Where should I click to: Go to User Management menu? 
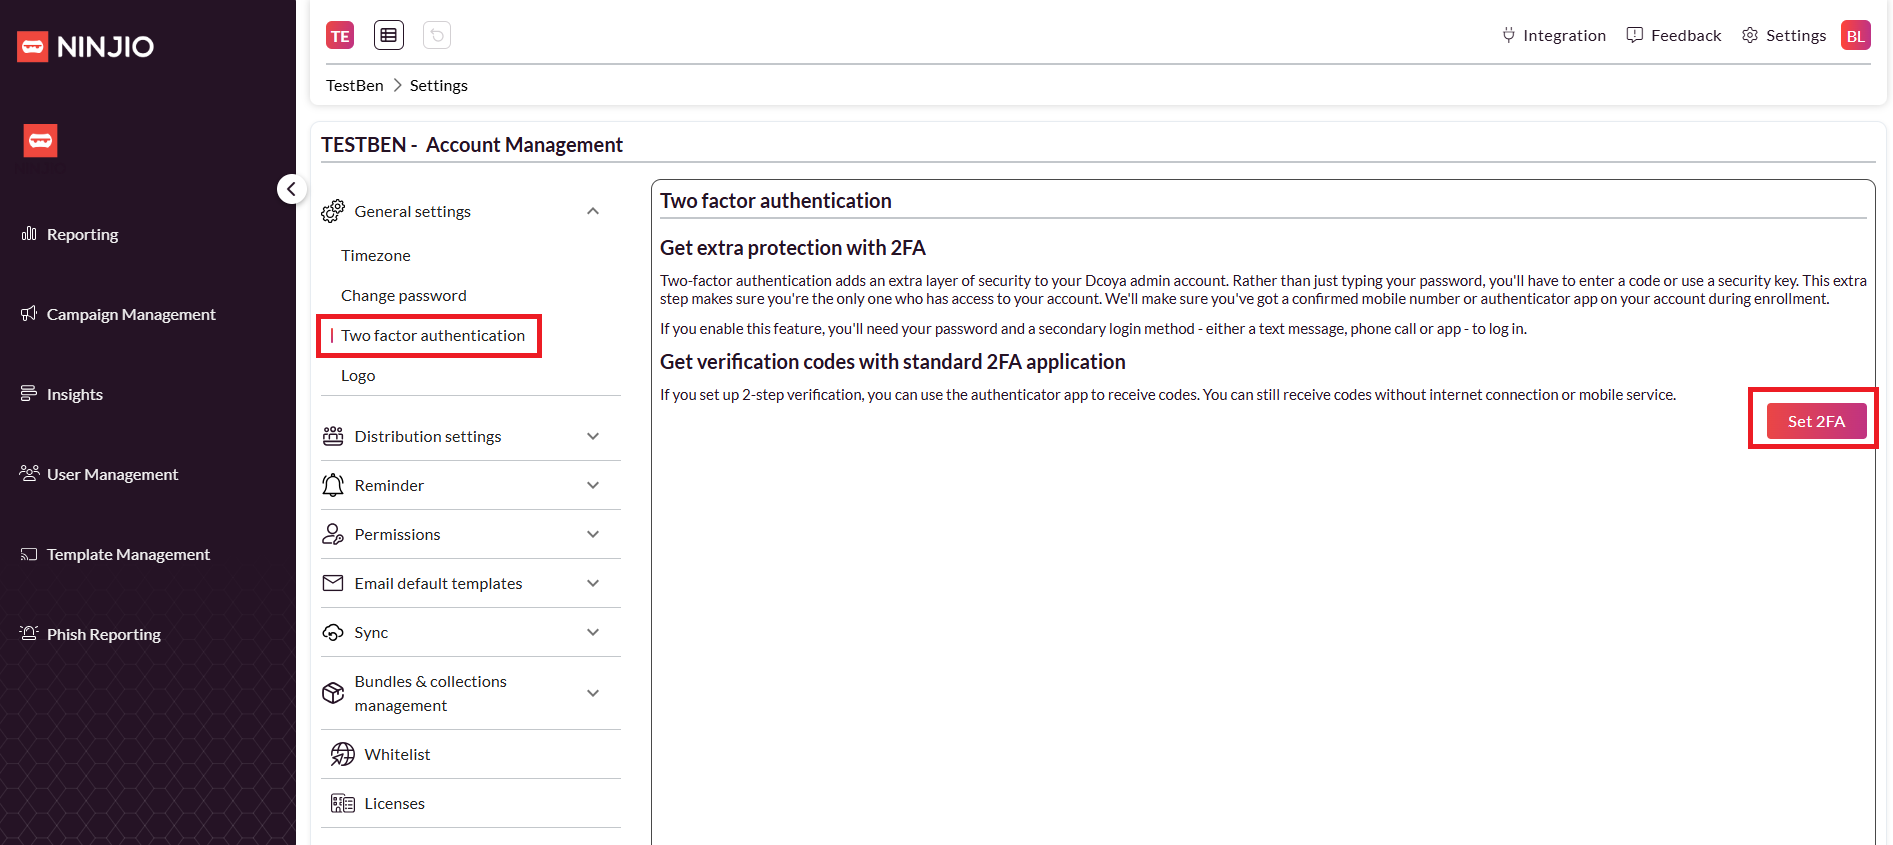(x=112, y=474)
